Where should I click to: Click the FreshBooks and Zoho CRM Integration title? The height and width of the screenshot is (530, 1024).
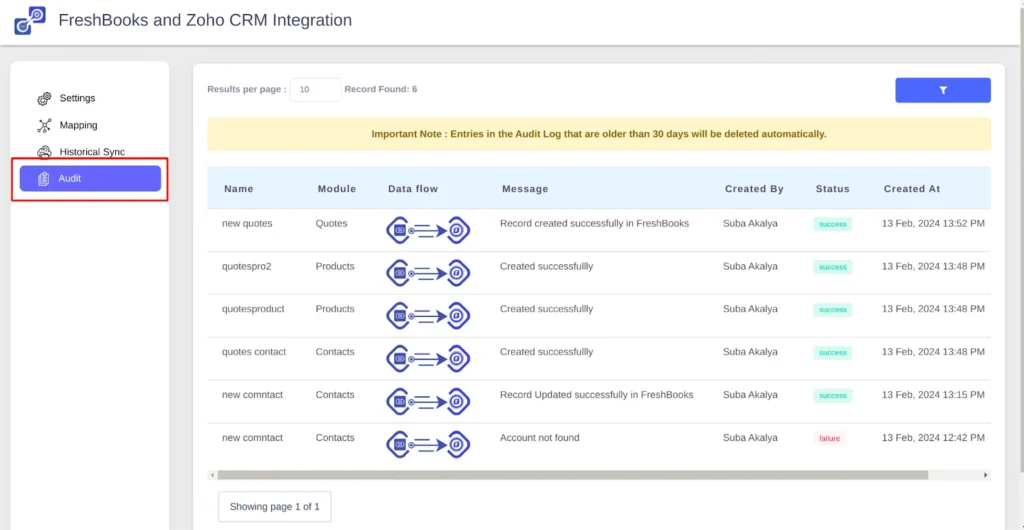click(x=205, y=20)
